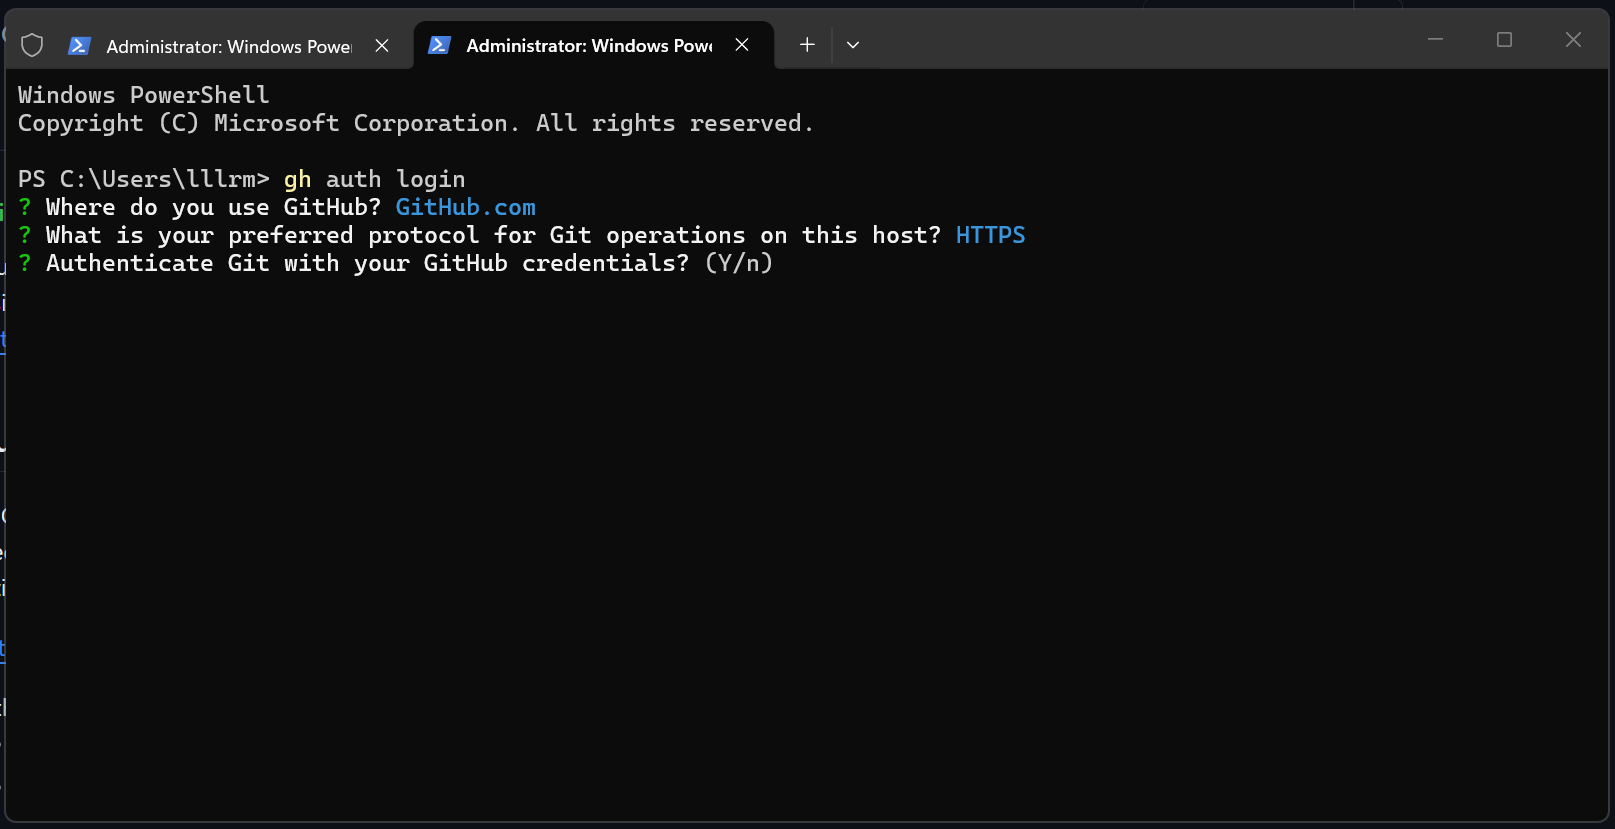The image size is (1615, 829).
Task: Select the second Administrator PowerShell tab
Action: pyautogui.click(x=594, y=45)
